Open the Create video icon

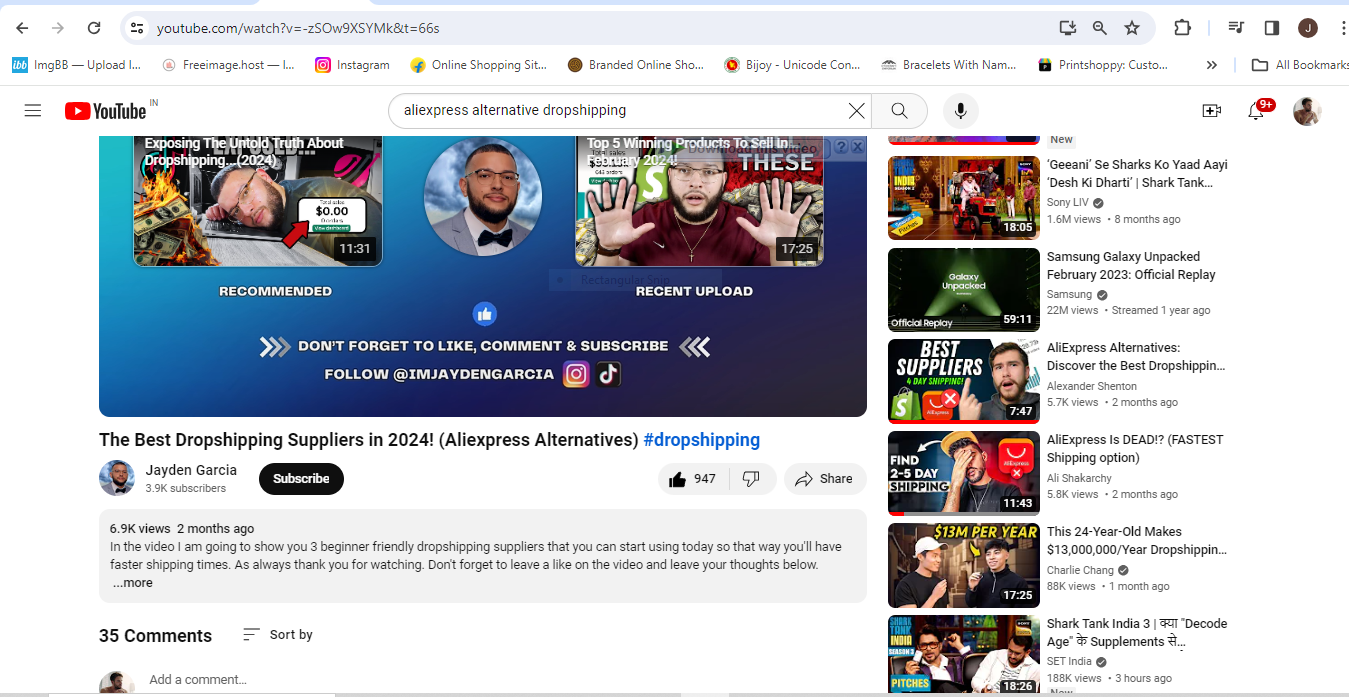click(x=1212, y=111)
